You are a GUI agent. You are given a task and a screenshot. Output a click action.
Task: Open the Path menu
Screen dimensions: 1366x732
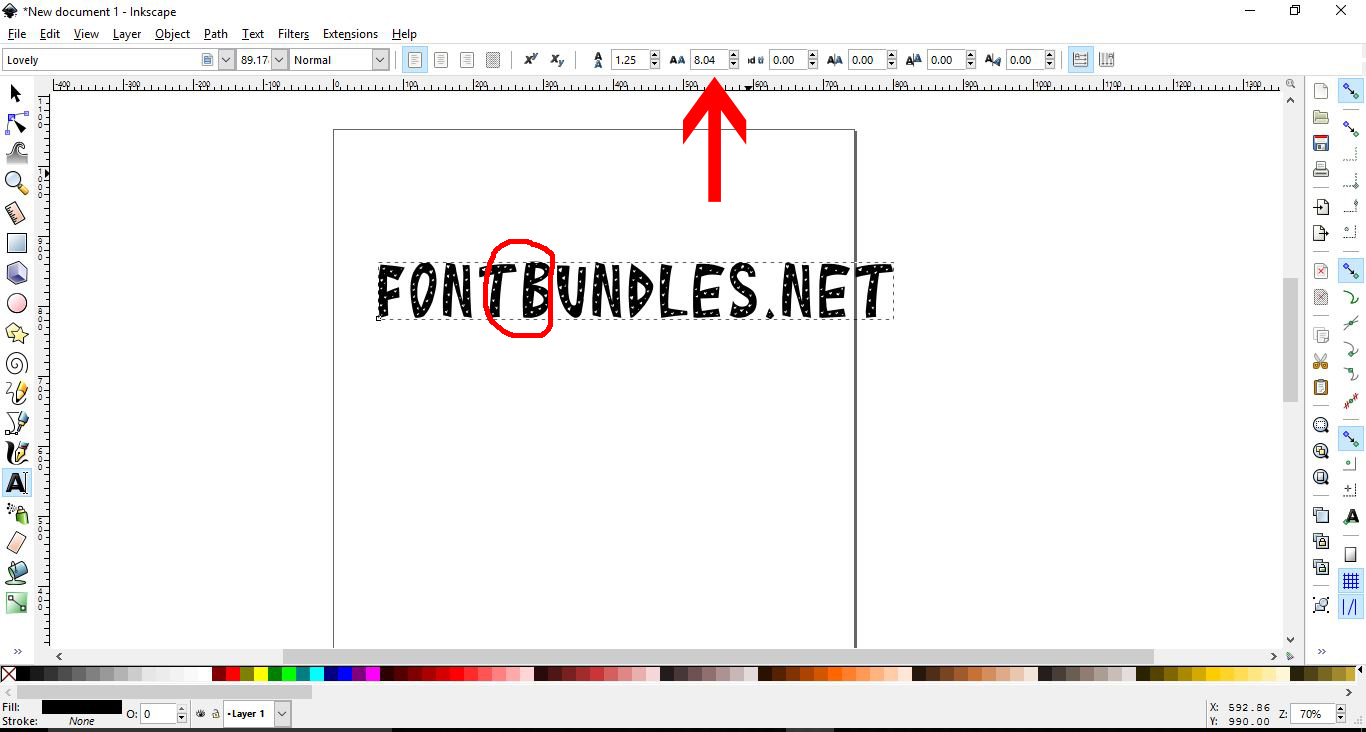pyautogui.click(x=216, y=34)
